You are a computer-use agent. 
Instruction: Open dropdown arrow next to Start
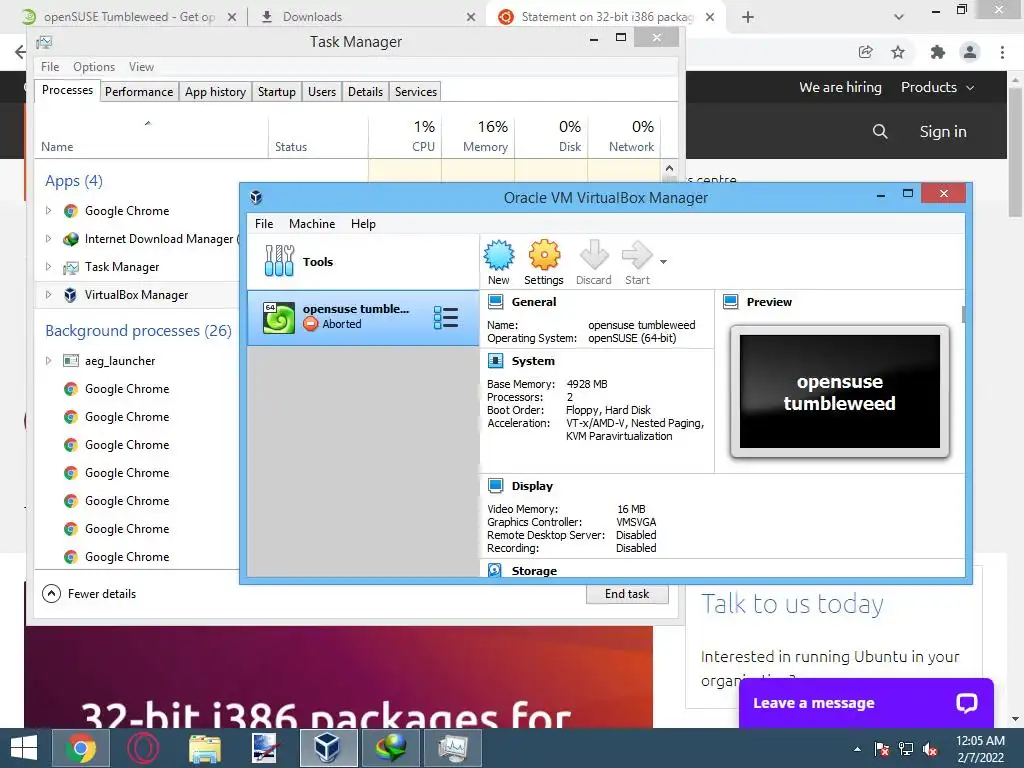click(664, 262)
